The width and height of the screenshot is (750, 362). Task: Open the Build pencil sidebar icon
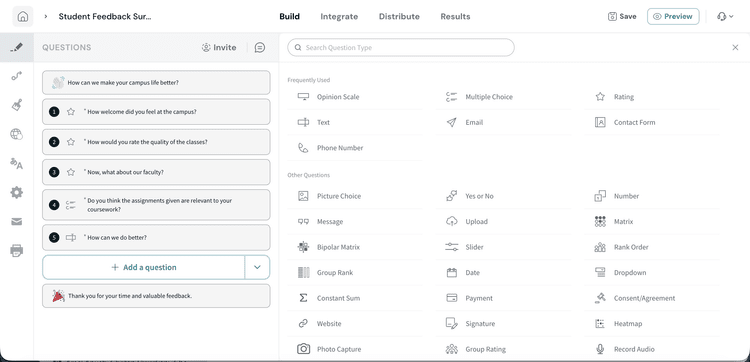pos(17,47)
